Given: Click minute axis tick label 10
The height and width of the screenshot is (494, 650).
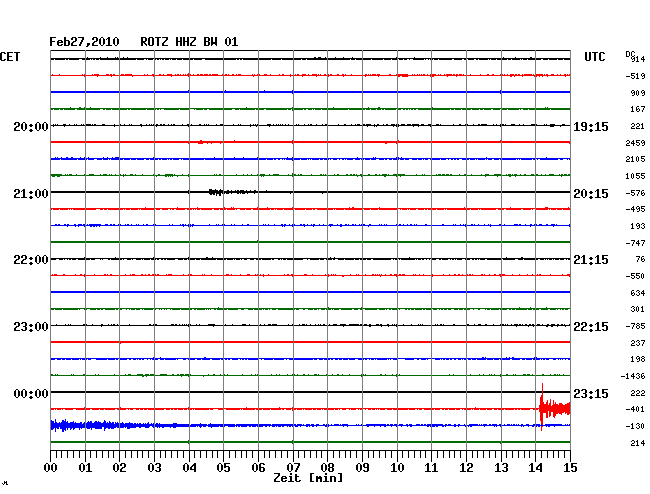Looking at the screenshot, I should click(397, 468).
